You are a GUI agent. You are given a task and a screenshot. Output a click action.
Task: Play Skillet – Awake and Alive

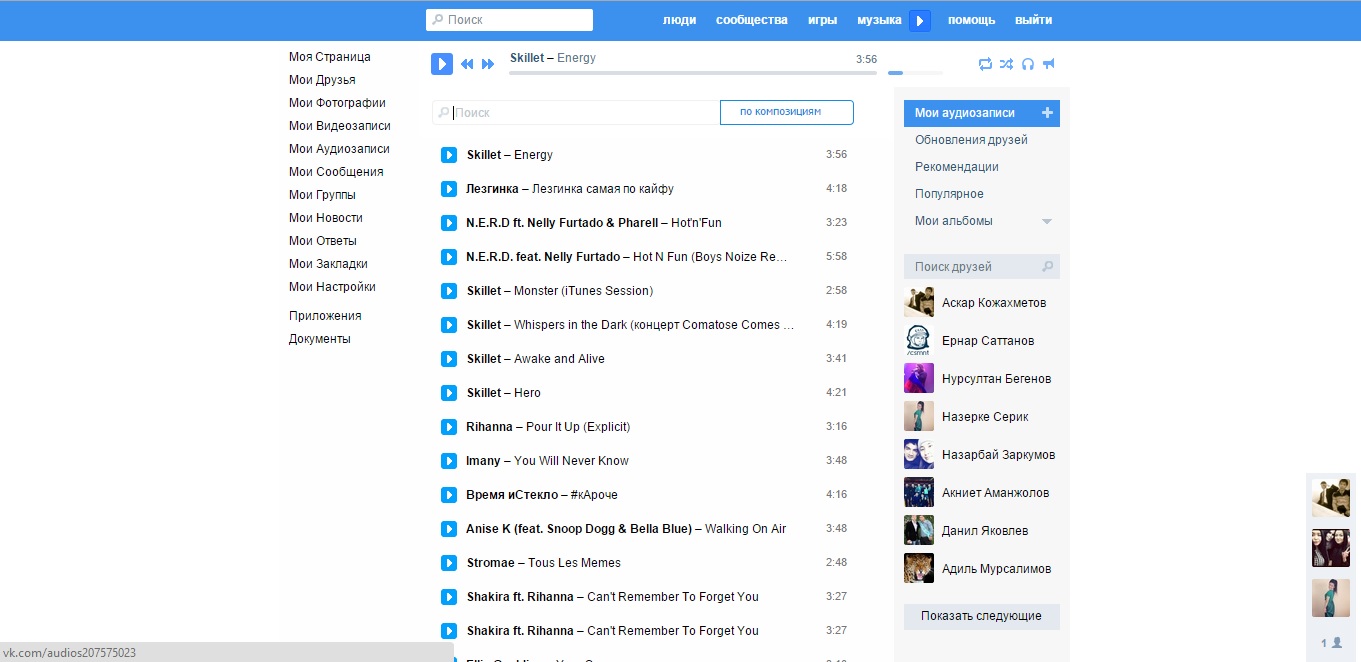[449, 359]
